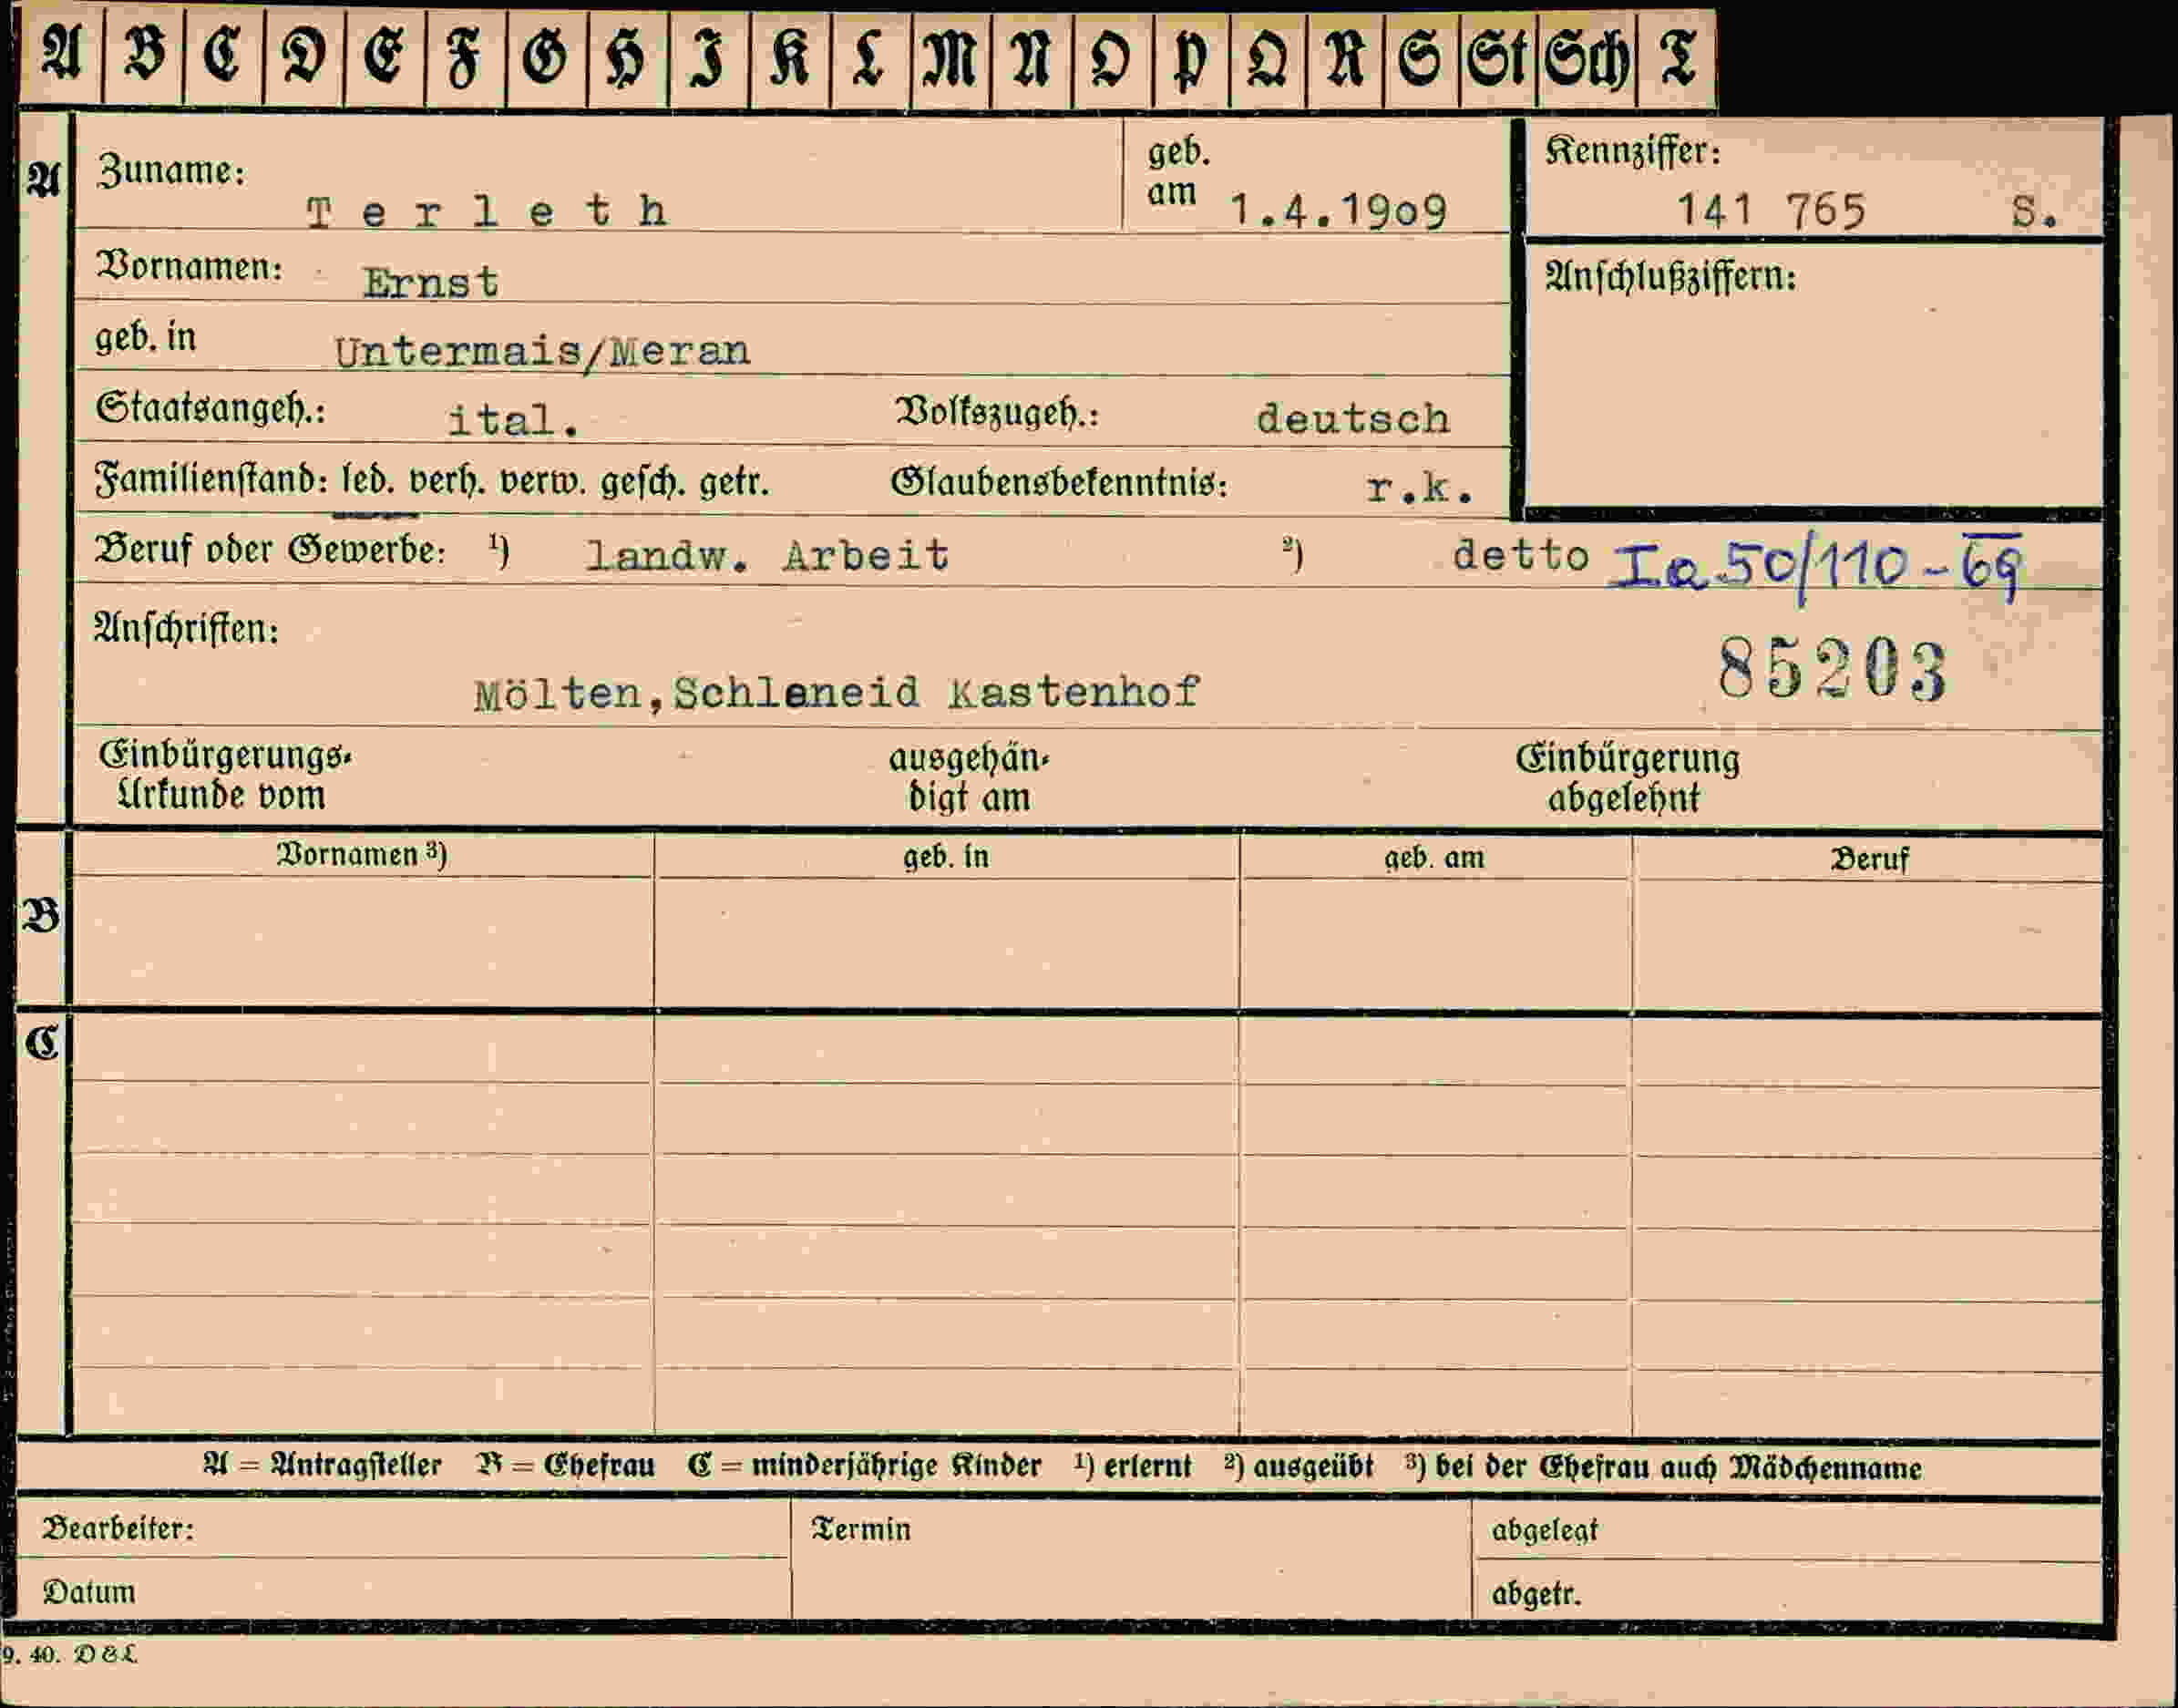
Task: Select the letter P index tab
Action: click(1192, 57)
